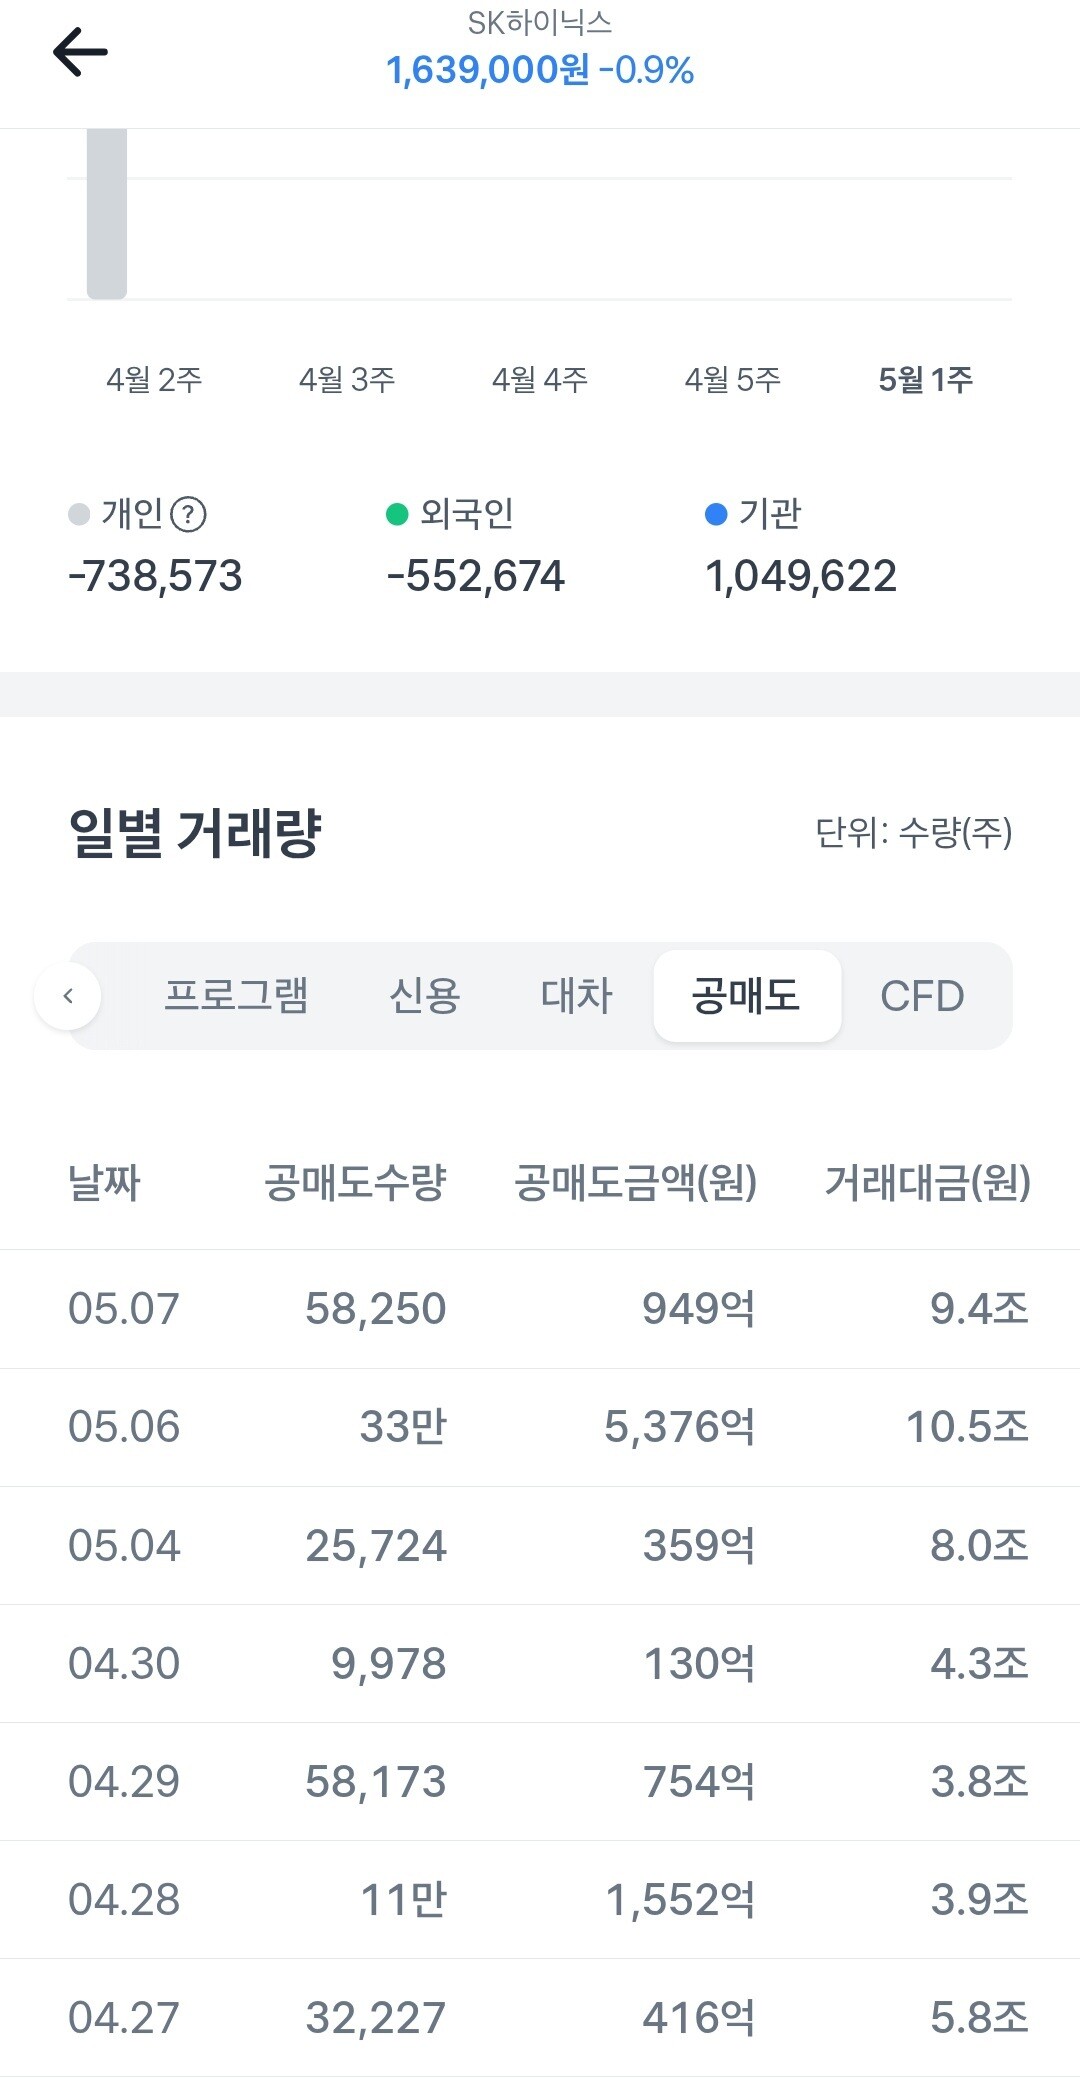
Task: Switch to the 대차 tab
Action: (x=577, y=996)
